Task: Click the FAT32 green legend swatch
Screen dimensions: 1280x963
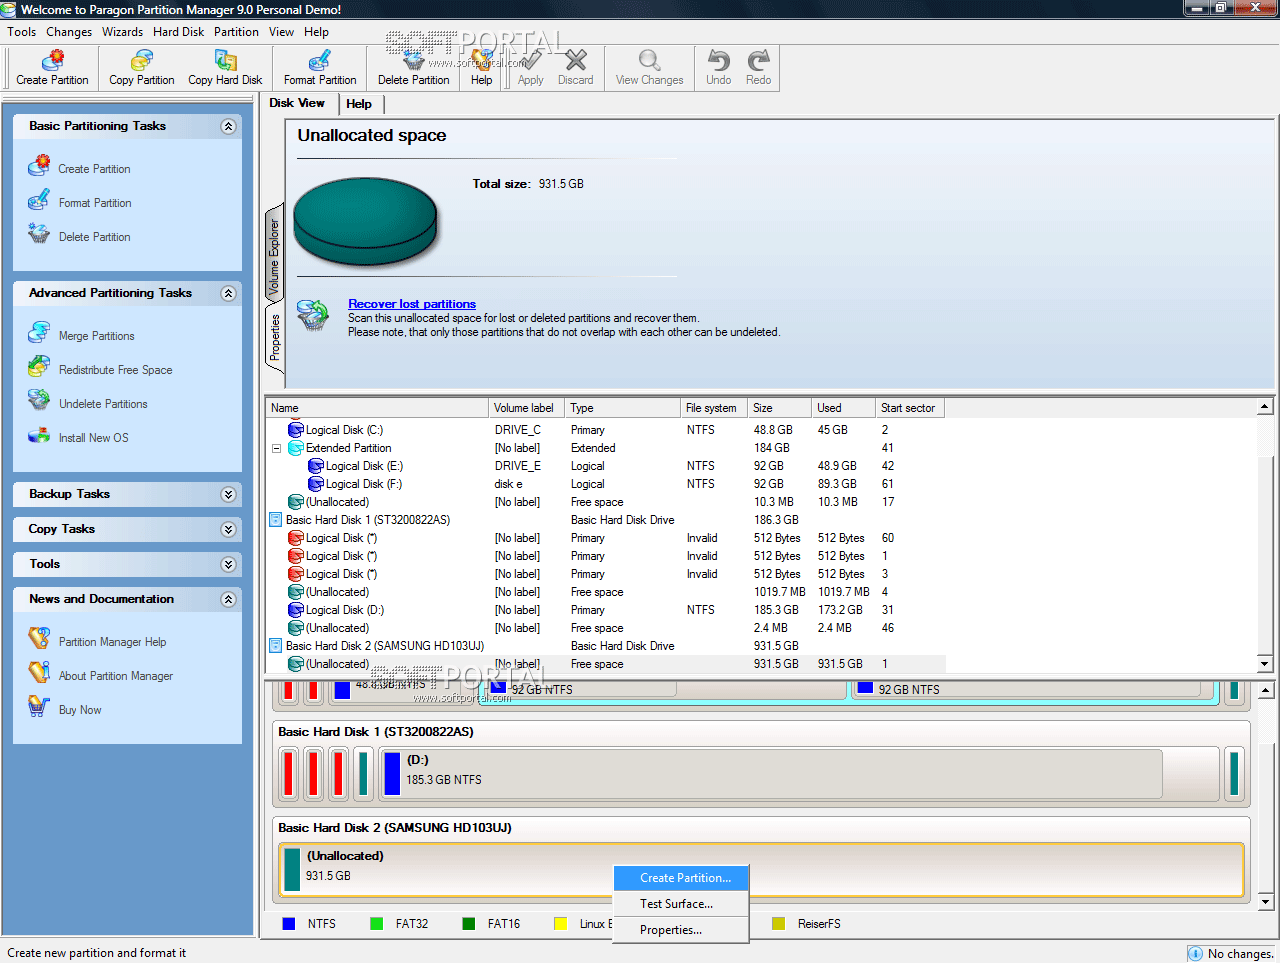Action: 377,924
